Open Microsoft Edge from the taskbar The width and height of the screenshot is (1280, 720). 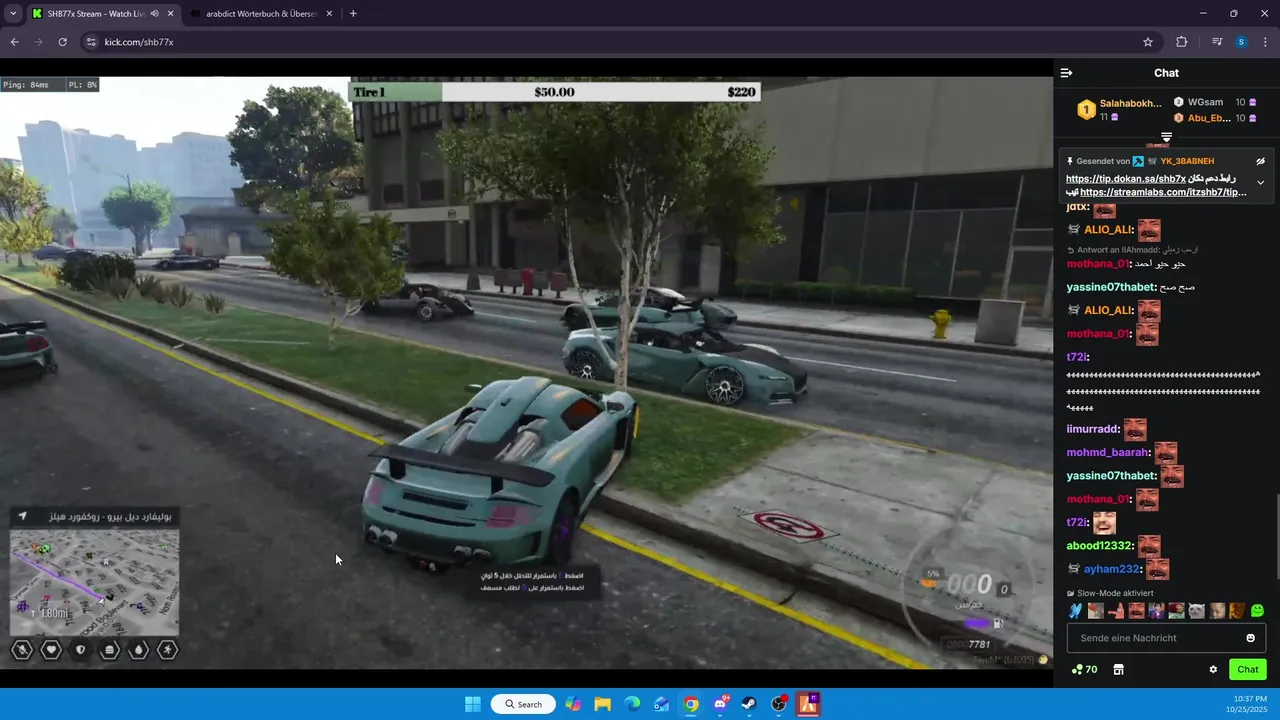click(x=632, y=704)
